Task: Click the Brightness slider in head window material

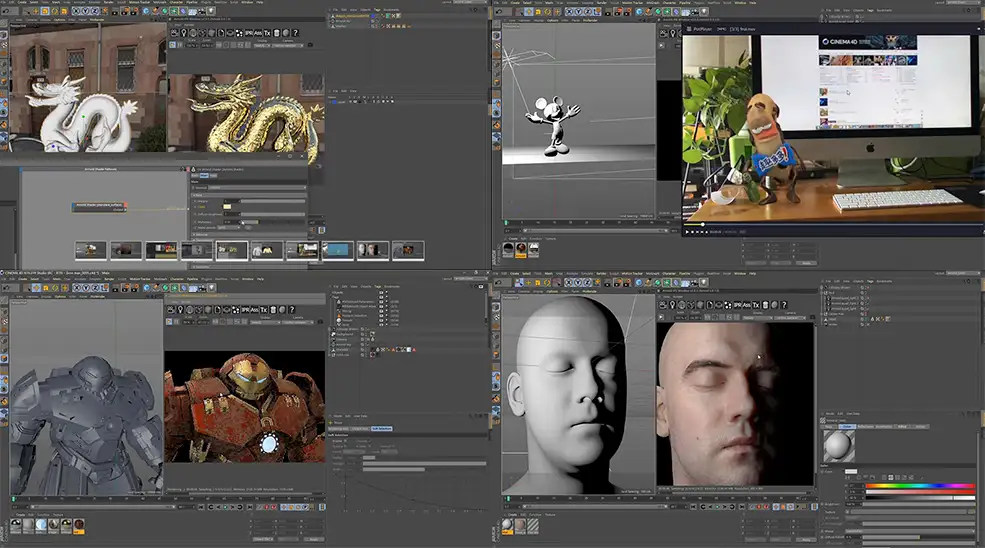Action: [x=919, y=504]
